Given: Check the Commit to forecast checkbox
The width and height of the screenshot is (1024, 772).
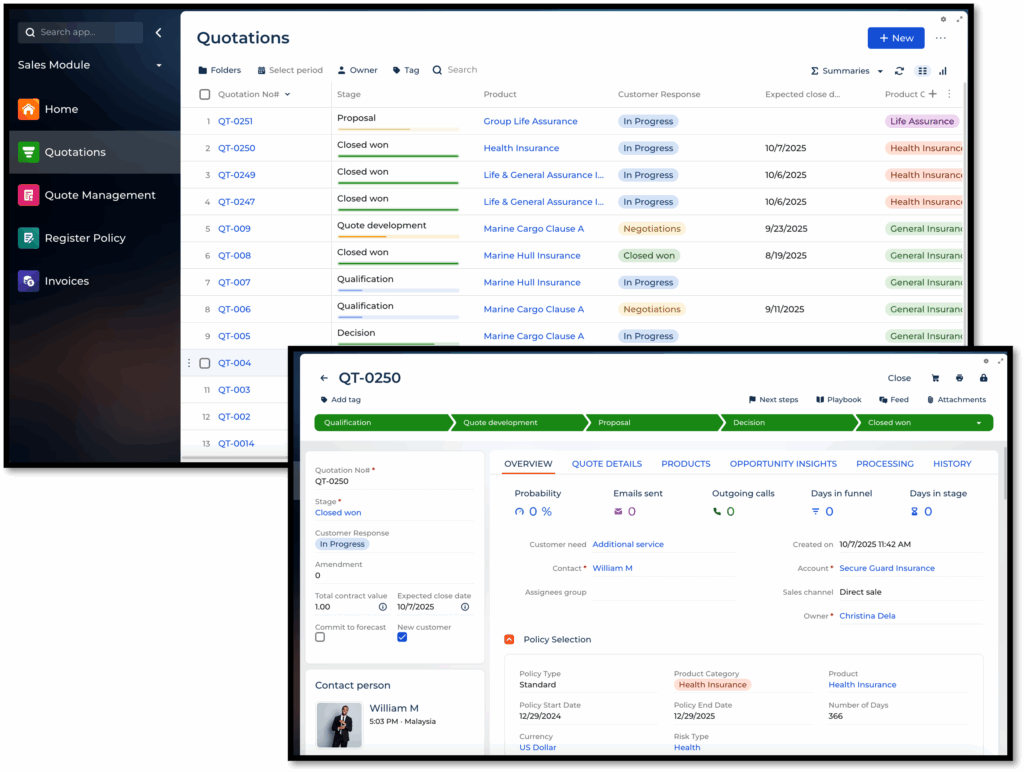Looking at the screenshot, I should (x=320, y=637).
